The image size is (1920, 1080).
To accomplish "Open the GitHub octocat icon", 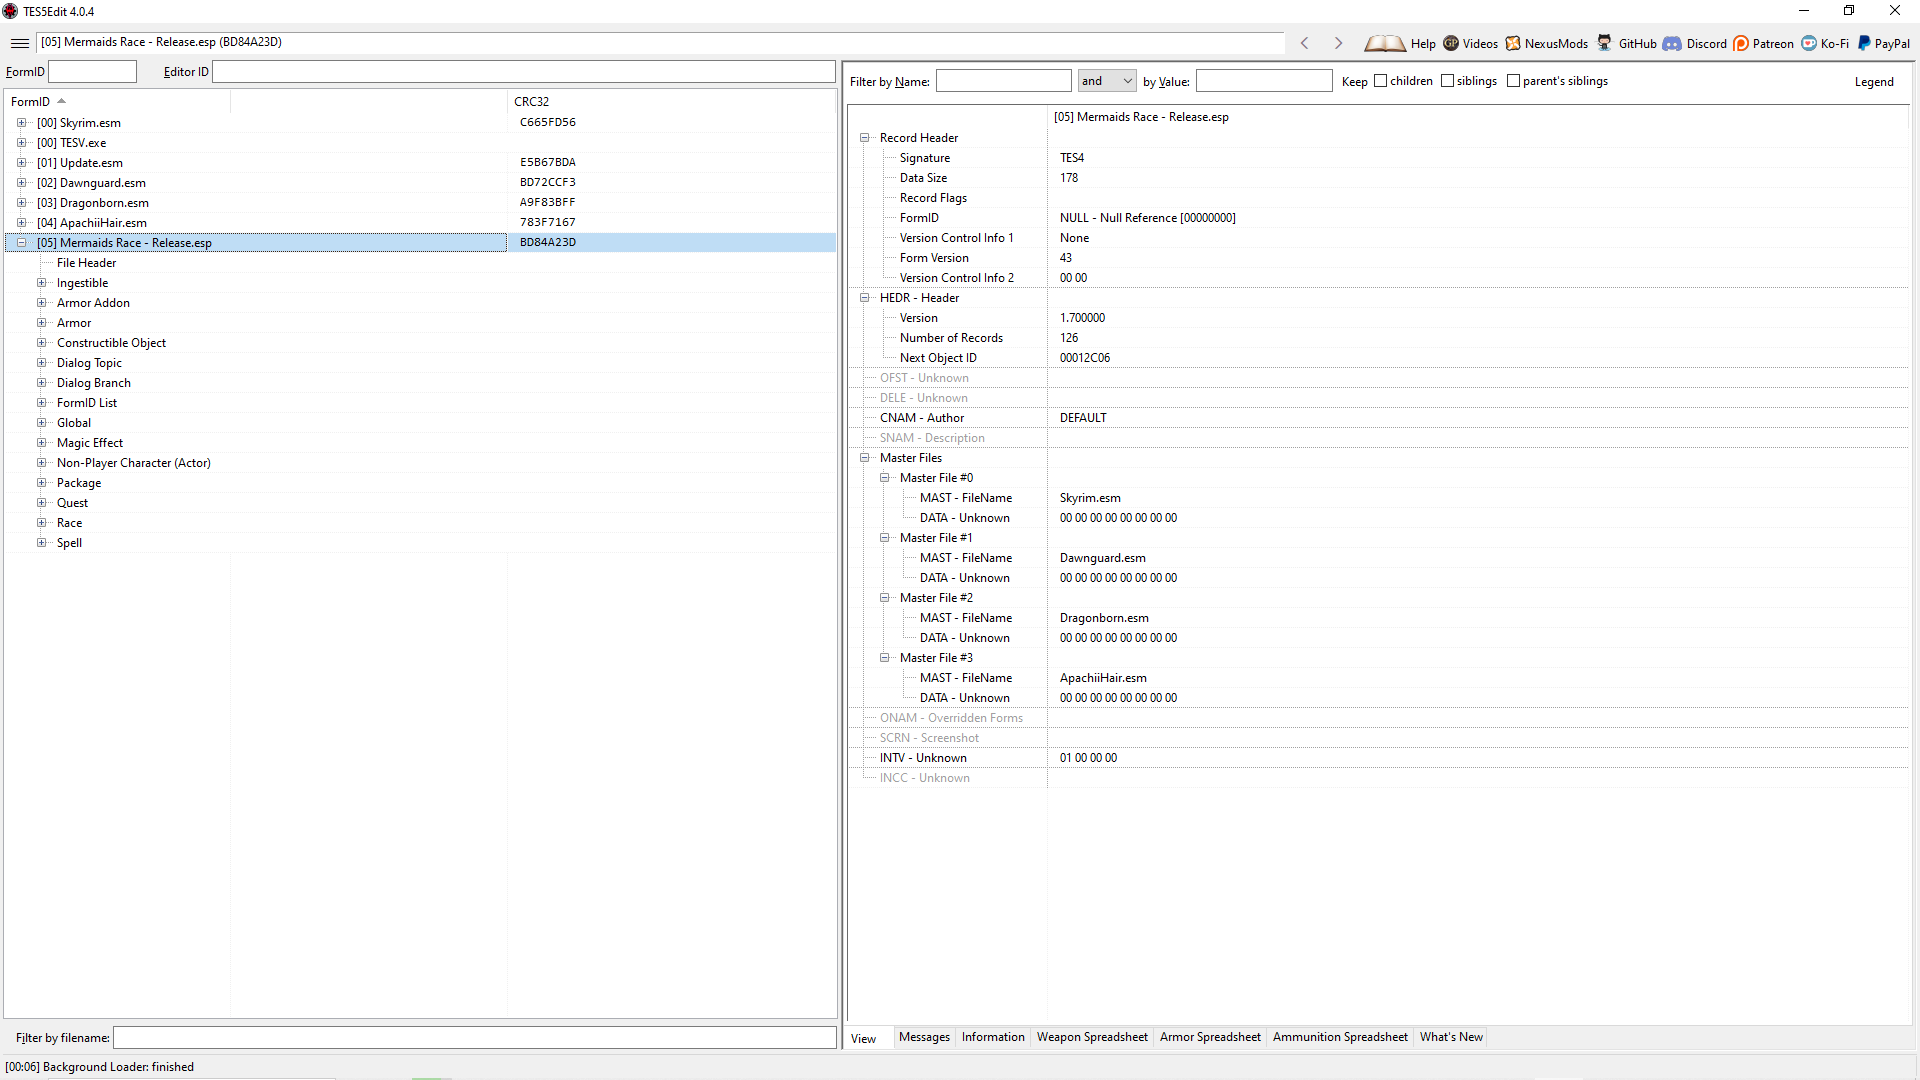I will [x=1604, y=43].
